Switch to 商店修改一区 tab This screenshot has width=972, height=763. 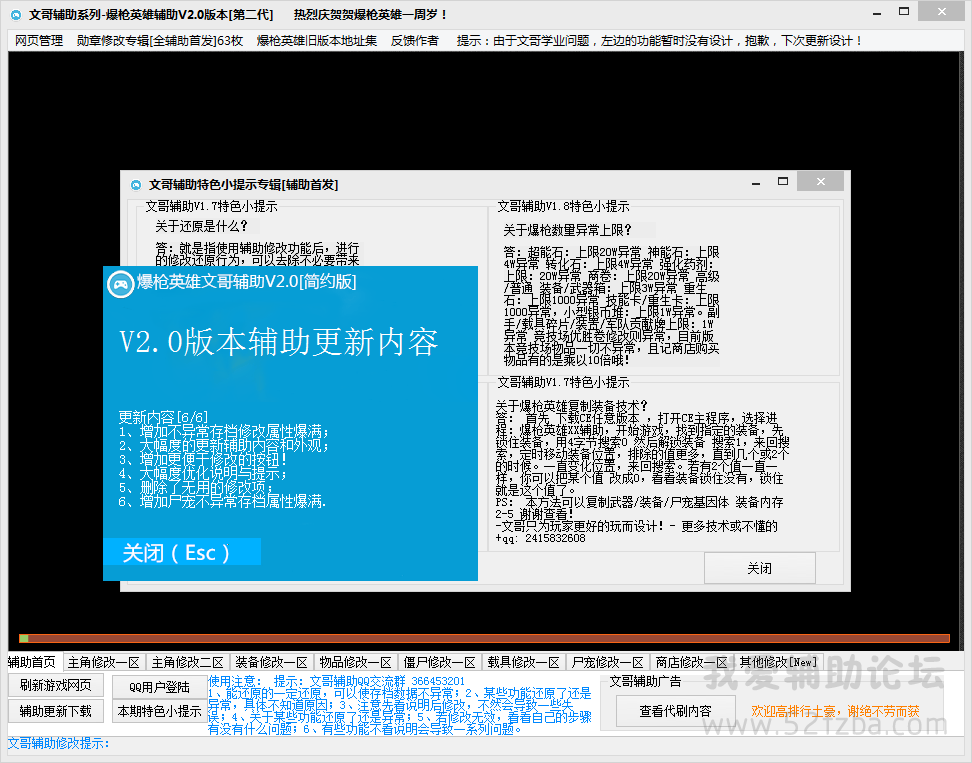pyautogui.click(x=691, y=663)
